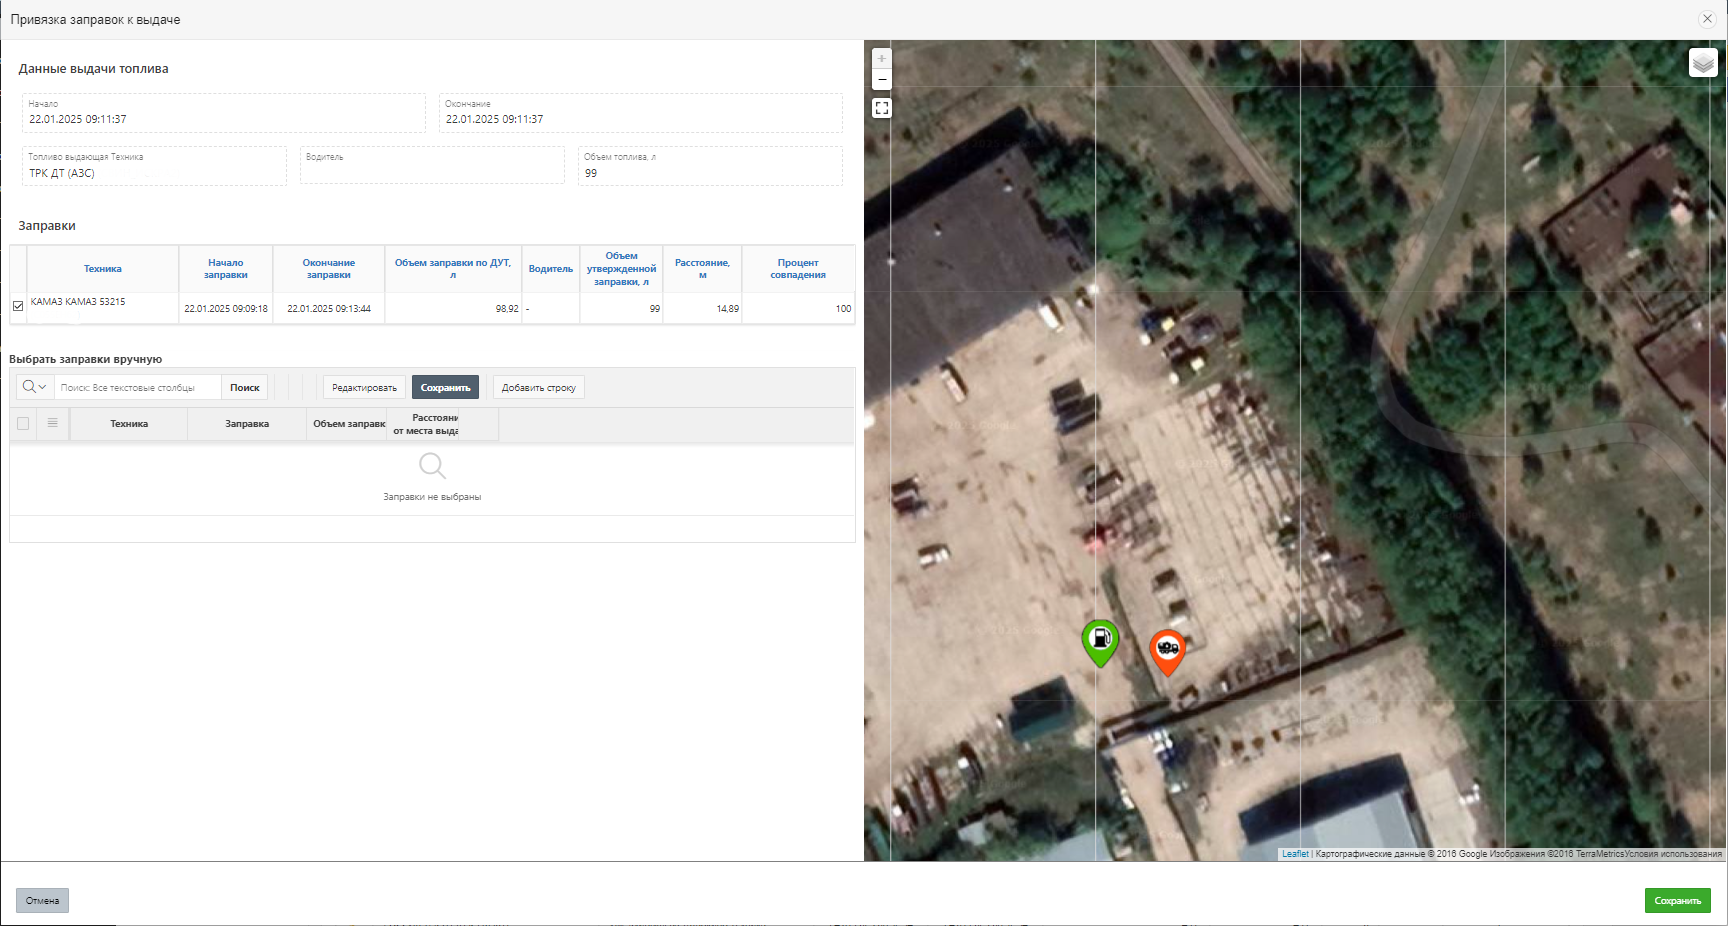
Task: Close the dialog with the X icon
Action: point(1707,19)
